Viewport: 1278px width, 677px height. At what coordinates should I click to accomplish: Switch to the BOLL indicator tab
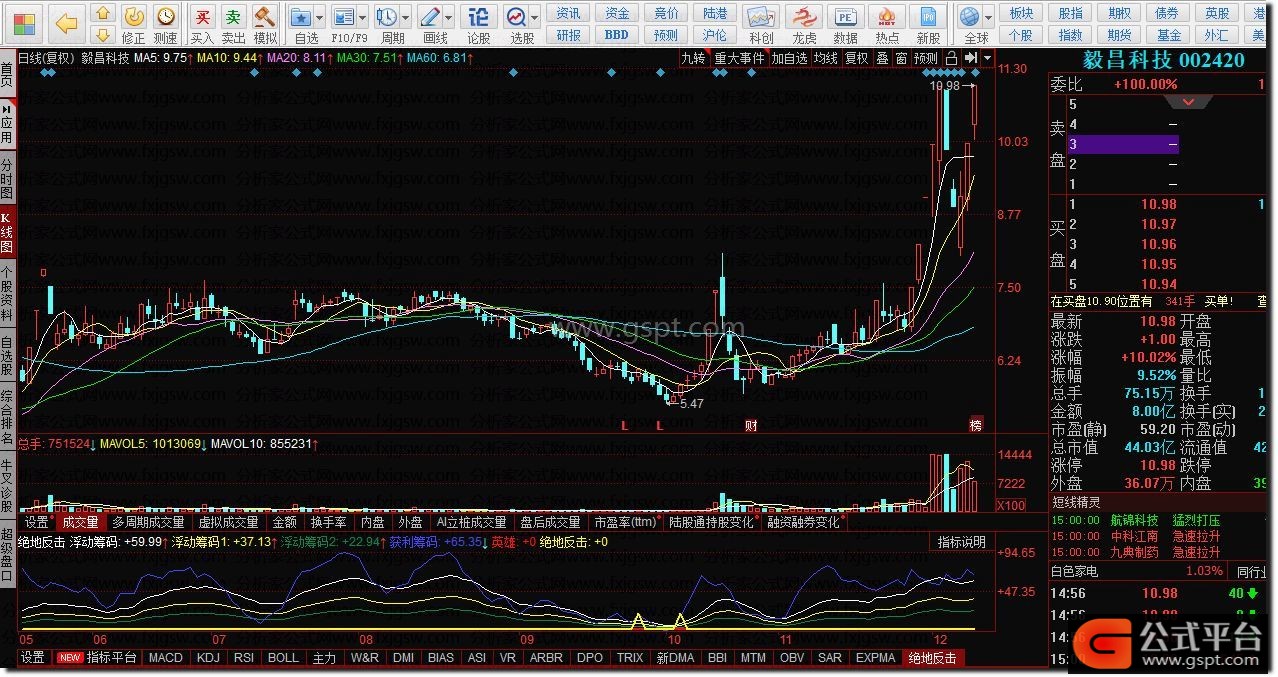tap(283, 658)
